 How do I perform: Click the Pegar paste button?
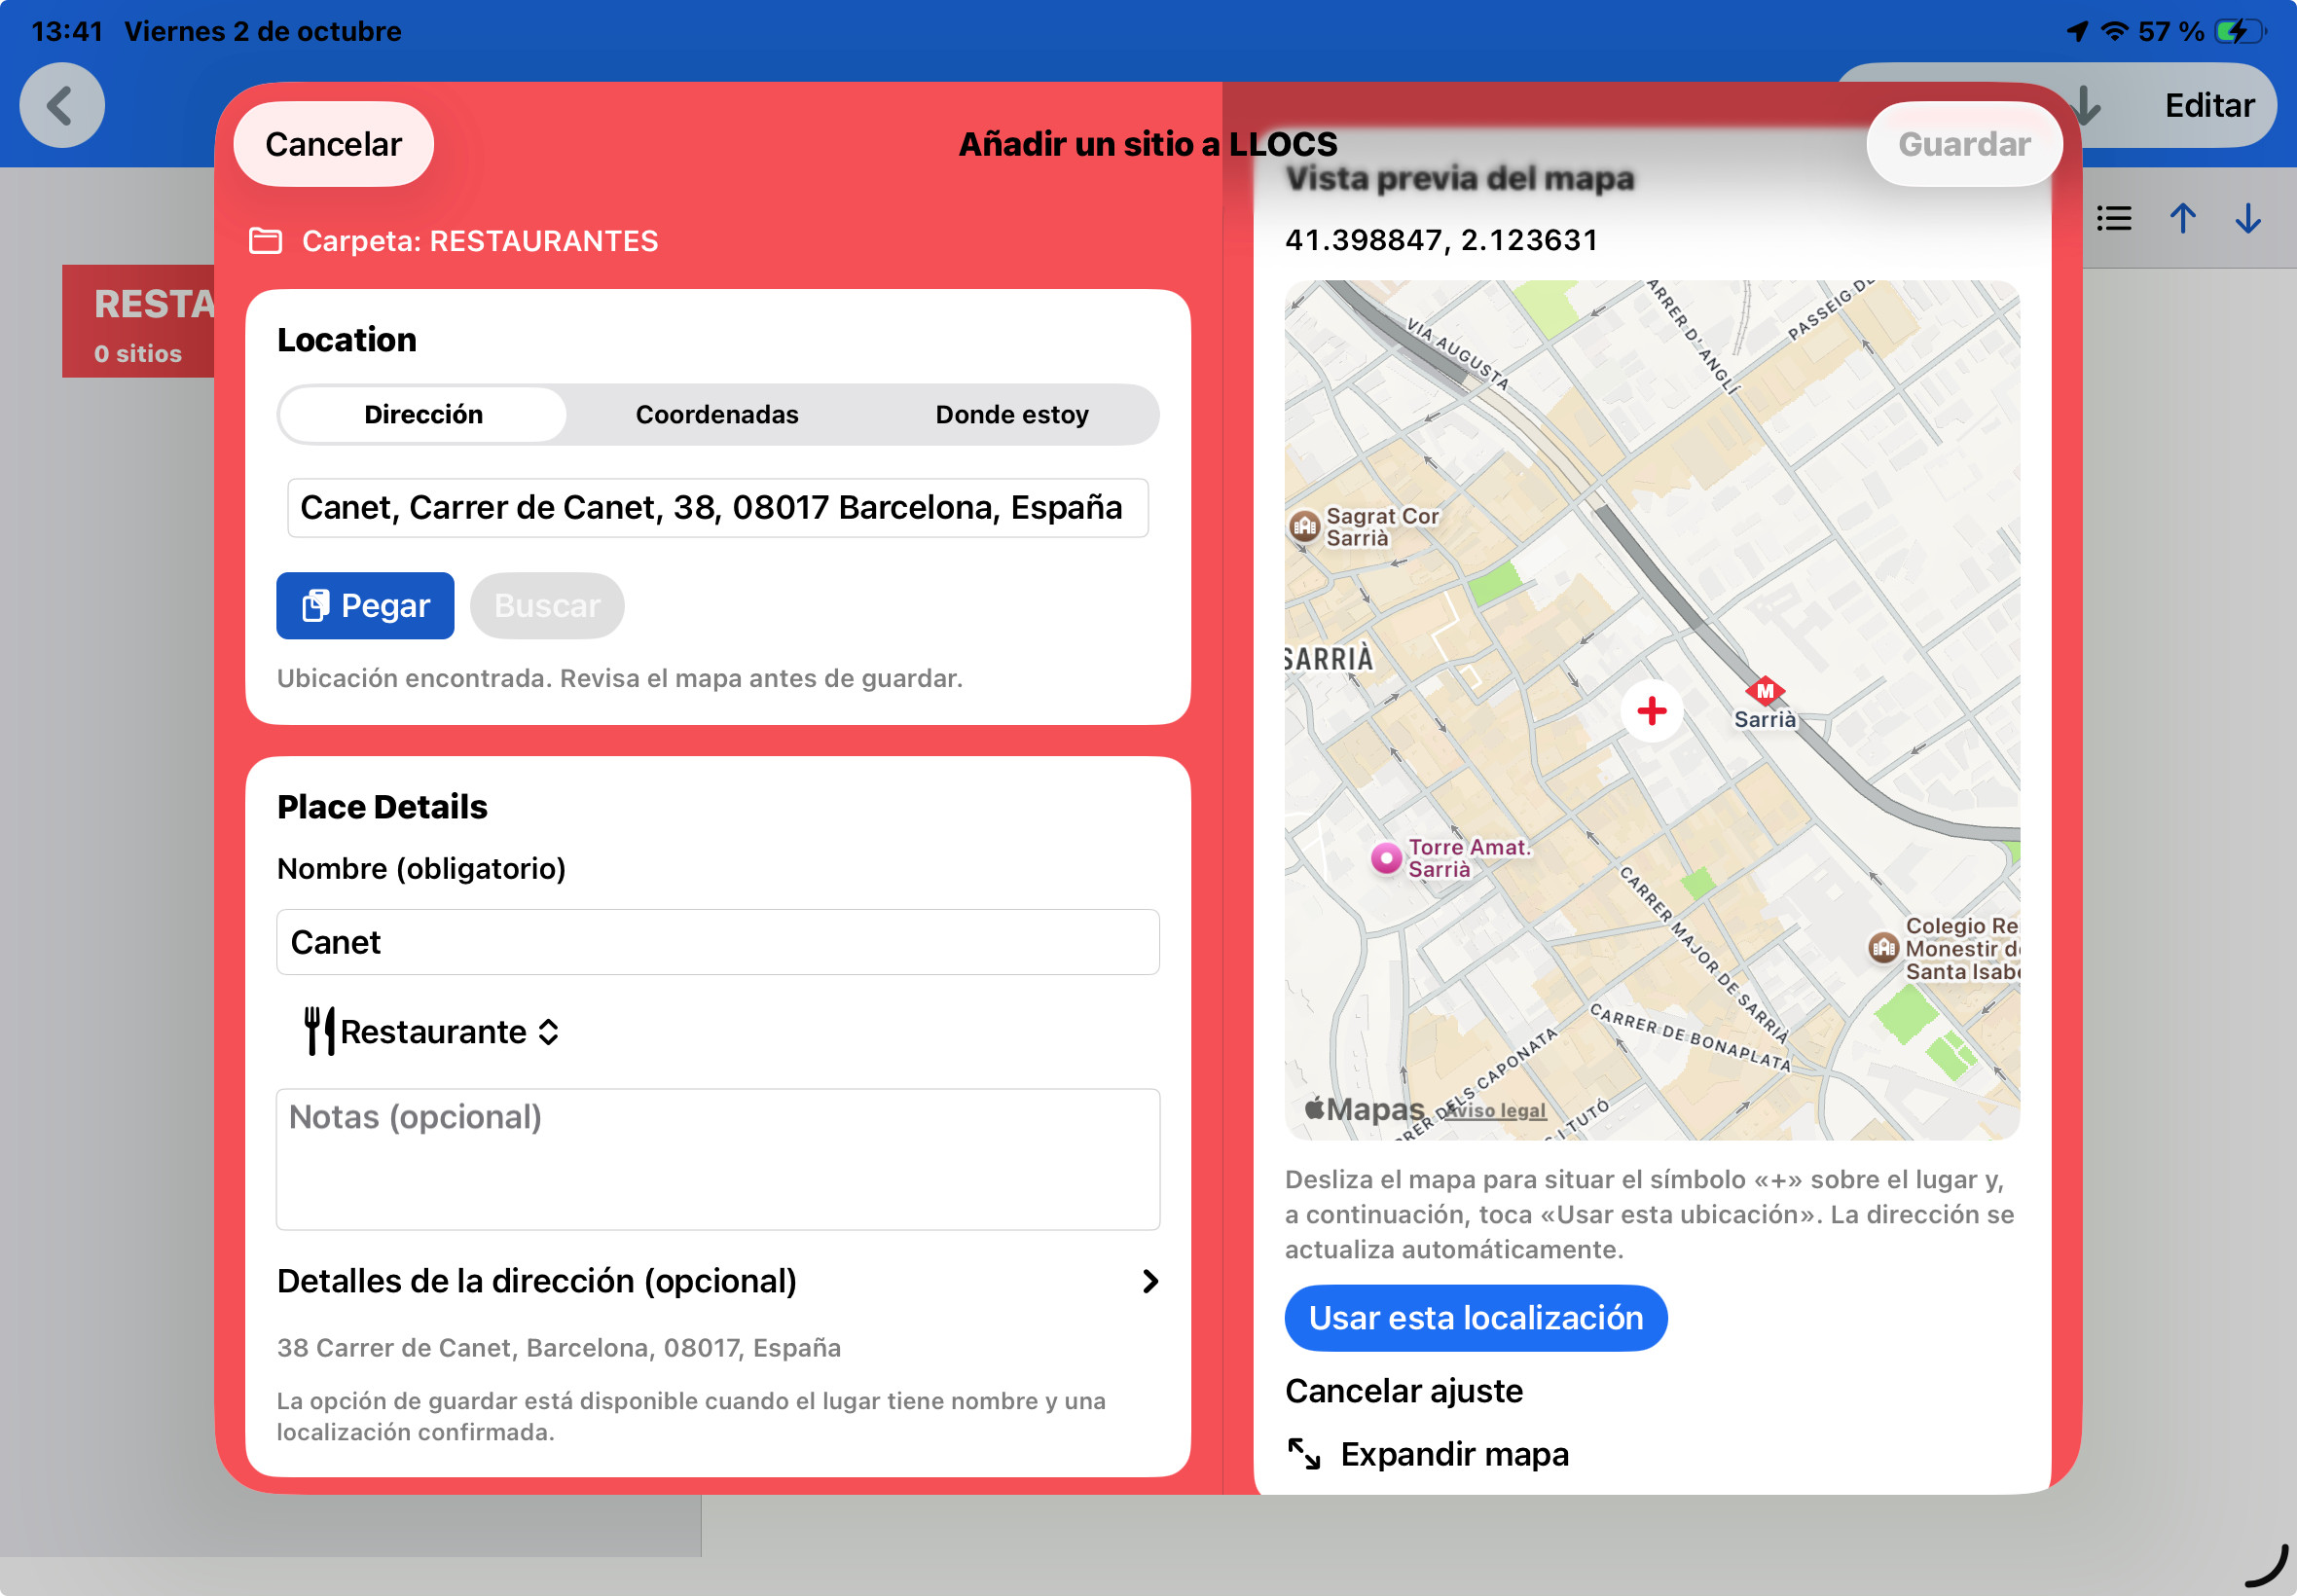[365, 605]
